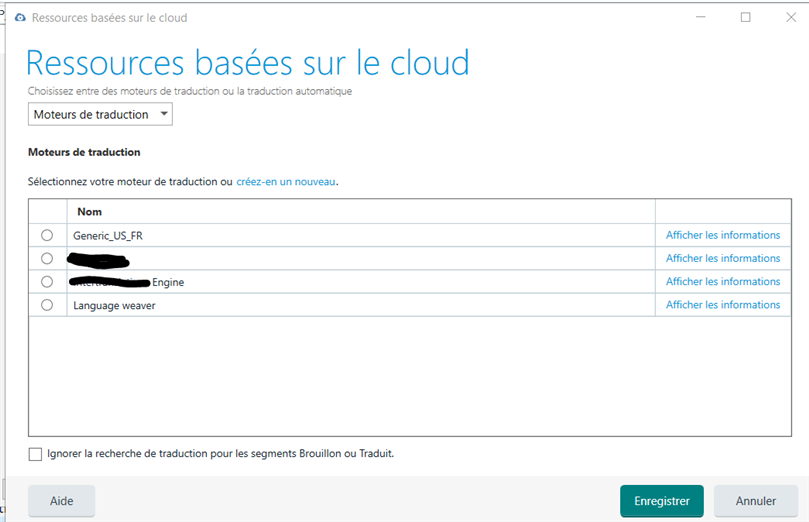
Task: Open the Moteurs de traduction dropdown
Action: click(100, 115)
